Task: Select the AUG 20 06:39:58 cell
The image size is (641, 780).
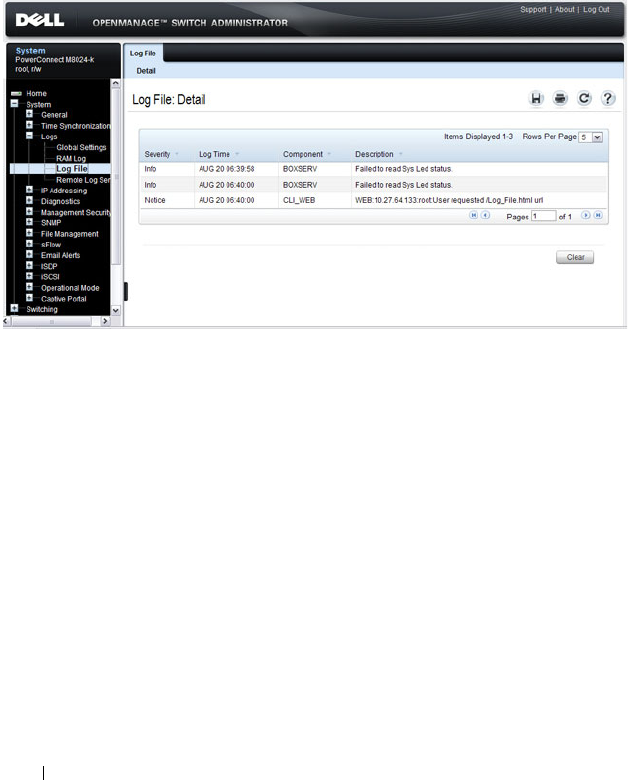Action: click(x=227, y=169)
